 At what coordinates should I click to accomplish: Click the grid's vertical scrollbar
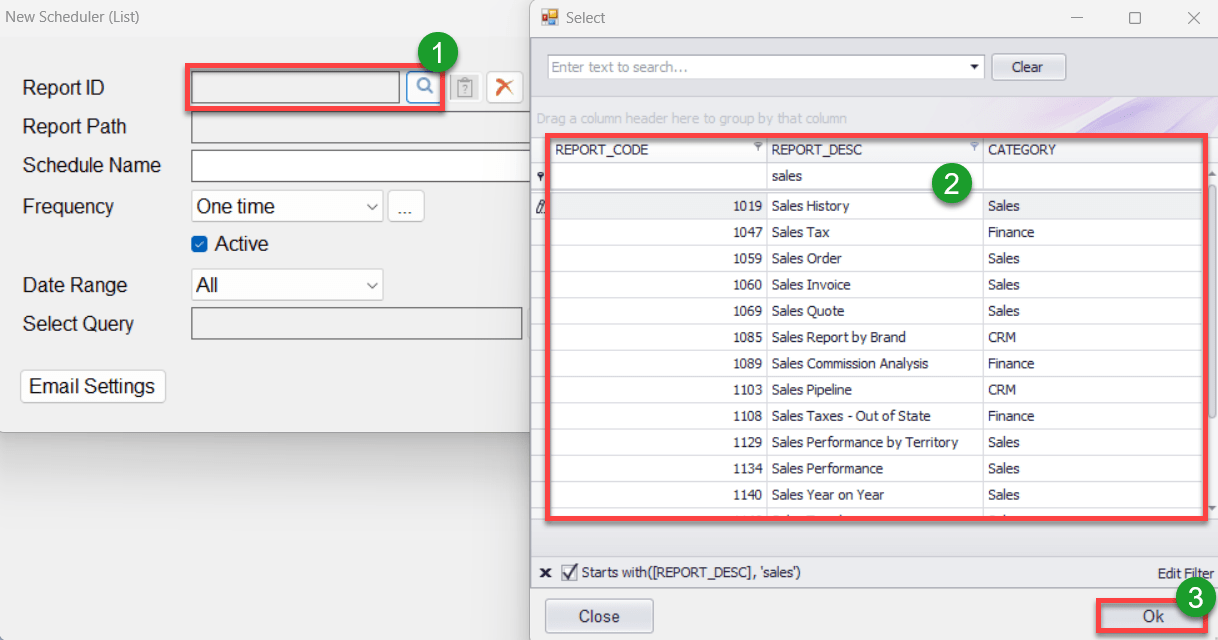click(x=1211, y=300)
